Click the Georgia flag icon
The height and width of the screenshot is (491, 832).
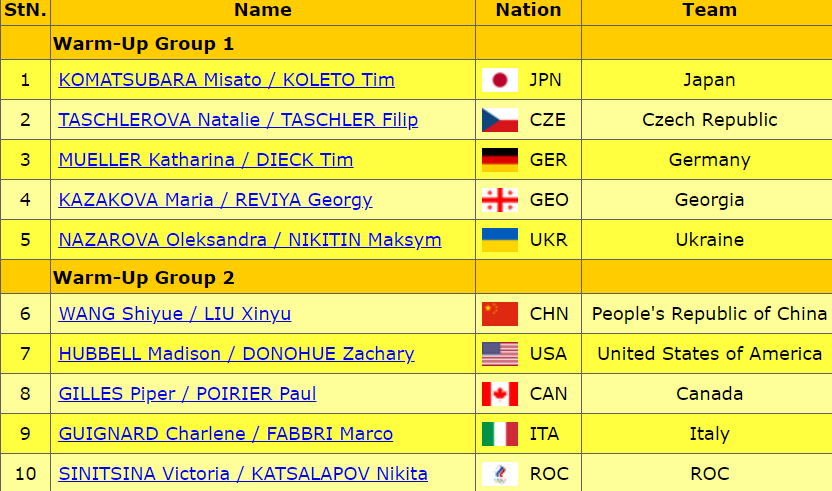tap(499, 200)
